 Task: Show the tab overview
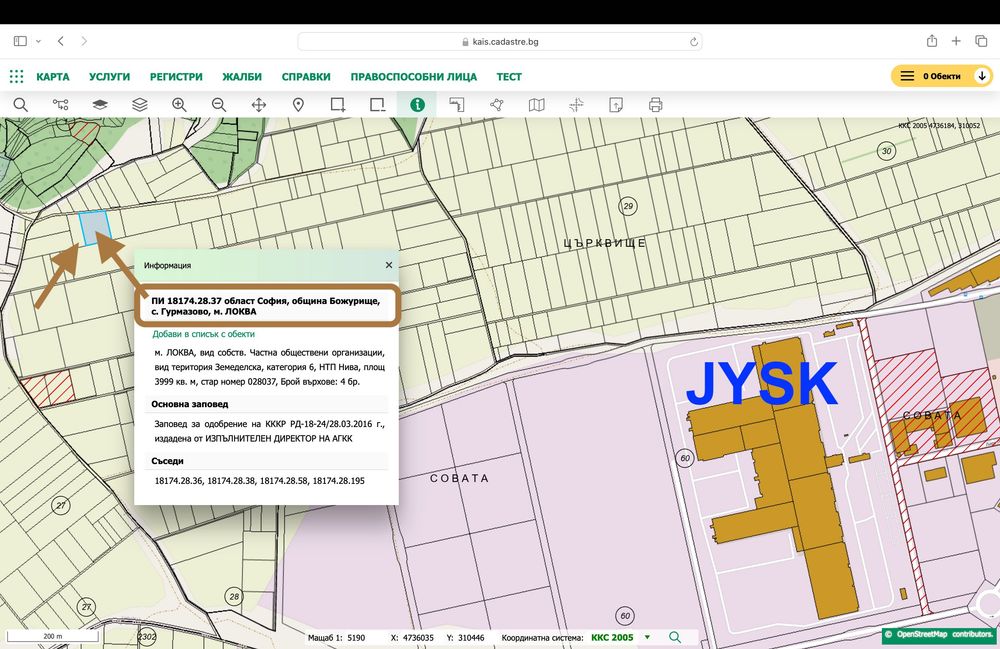[x=981, y=41]
